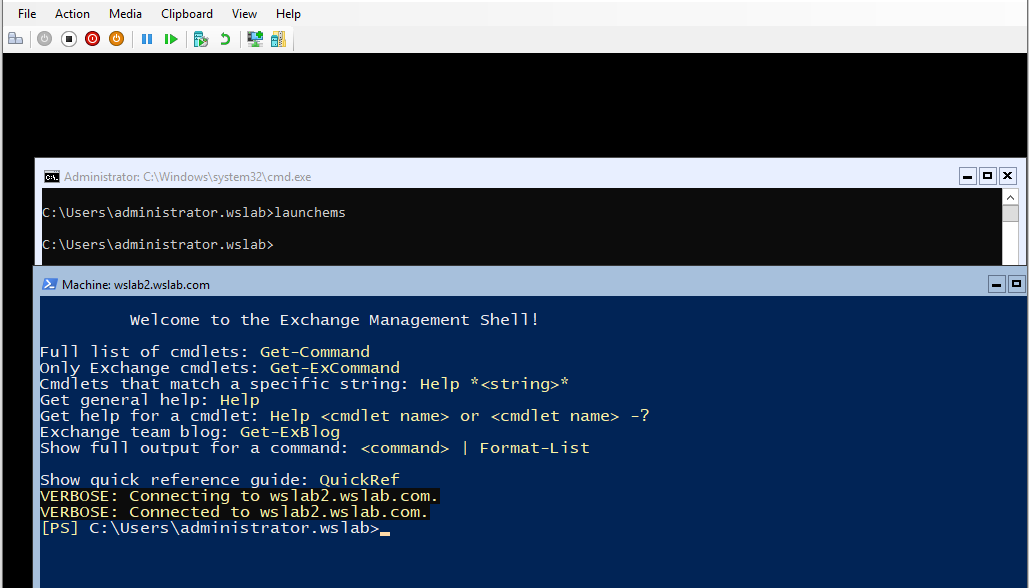
Task: Open the Media menu
Action: click(125, 14)
